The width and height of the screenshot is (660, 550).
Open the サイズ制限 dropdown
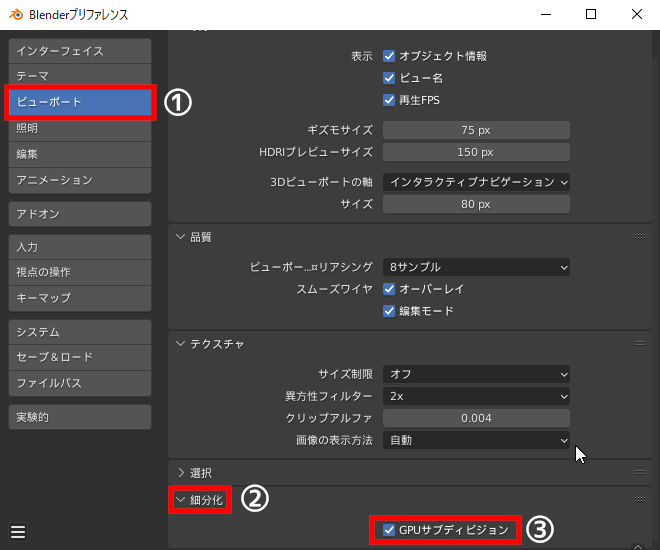[476, 374]
